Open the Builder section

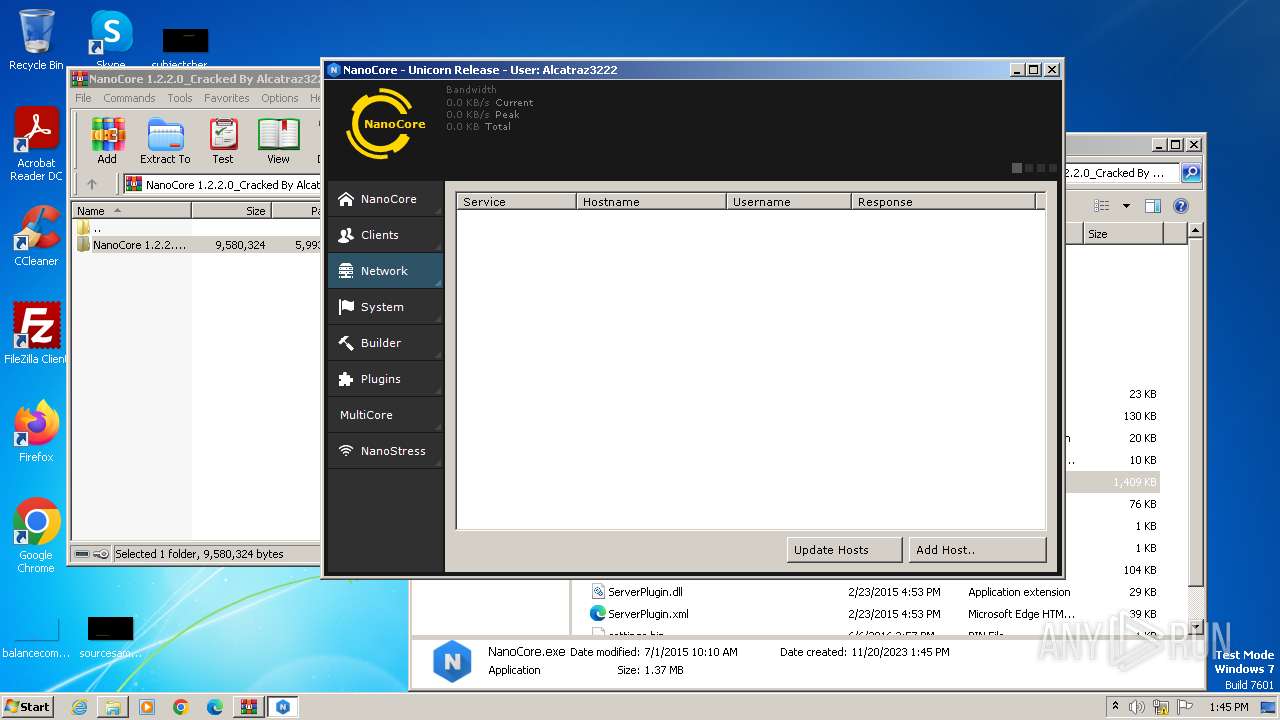385,343
